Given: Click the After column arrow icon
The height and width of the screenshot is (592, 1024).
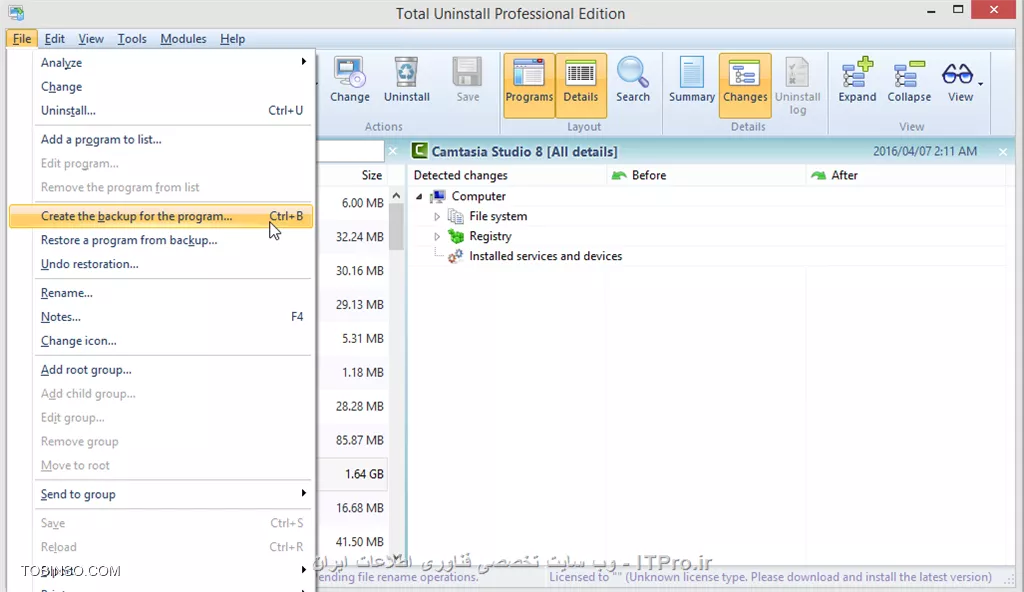Looking at the screenshot, I should click(818, 175).
